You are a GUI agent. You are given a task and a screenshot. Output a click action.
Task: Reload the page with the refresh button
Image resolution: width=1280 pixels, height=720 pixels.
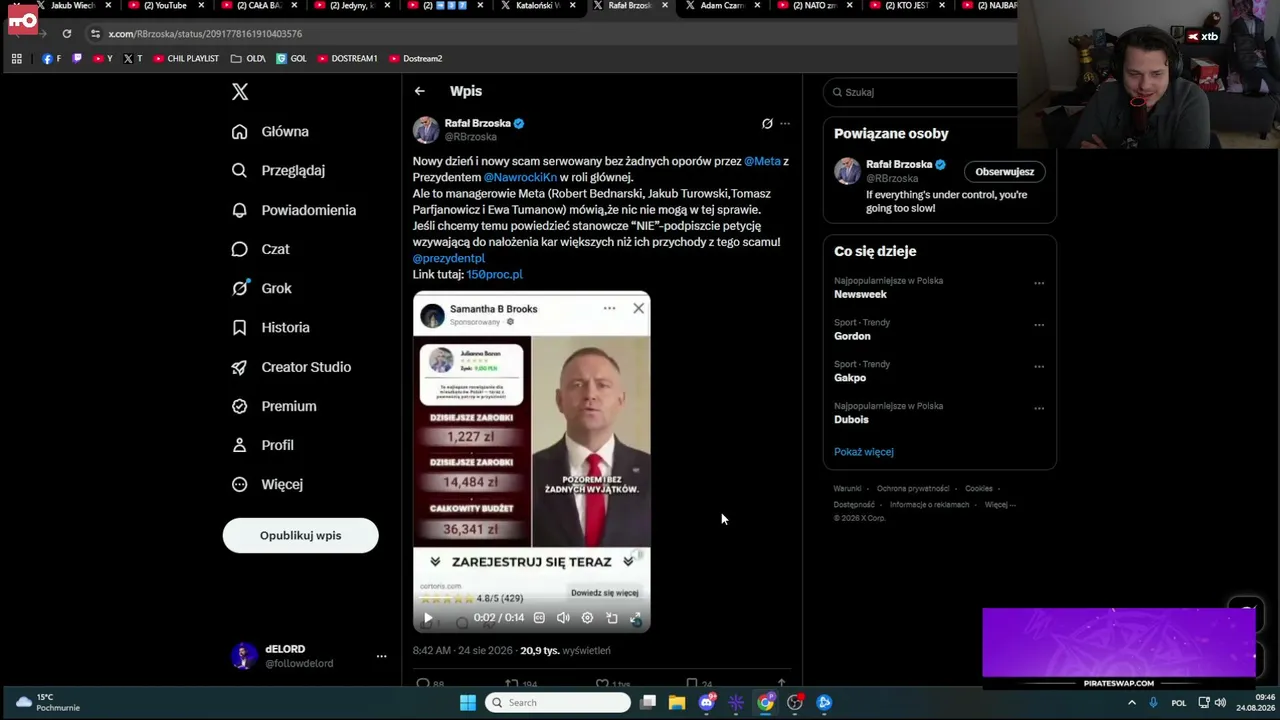pyautogui.click(x=66, y=34)
